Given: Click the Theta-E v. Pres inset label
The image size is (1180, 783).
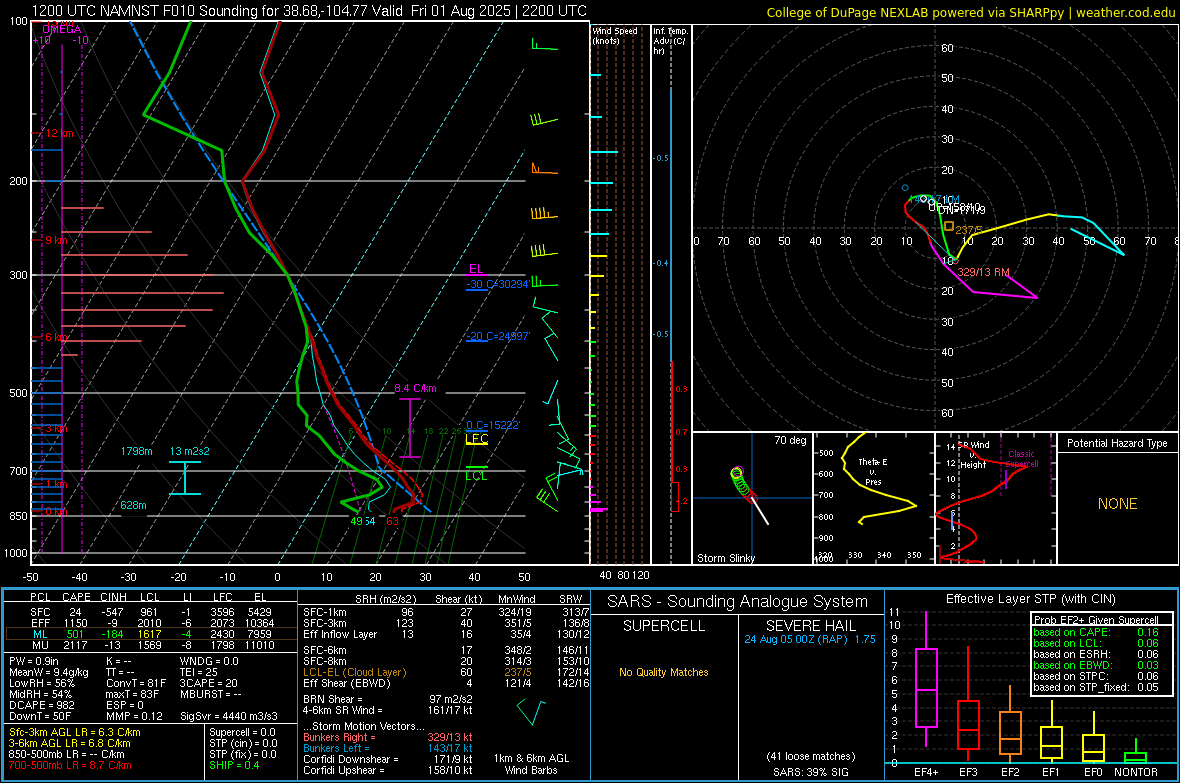Looking at the screenshot, I should tap(873, 471).
